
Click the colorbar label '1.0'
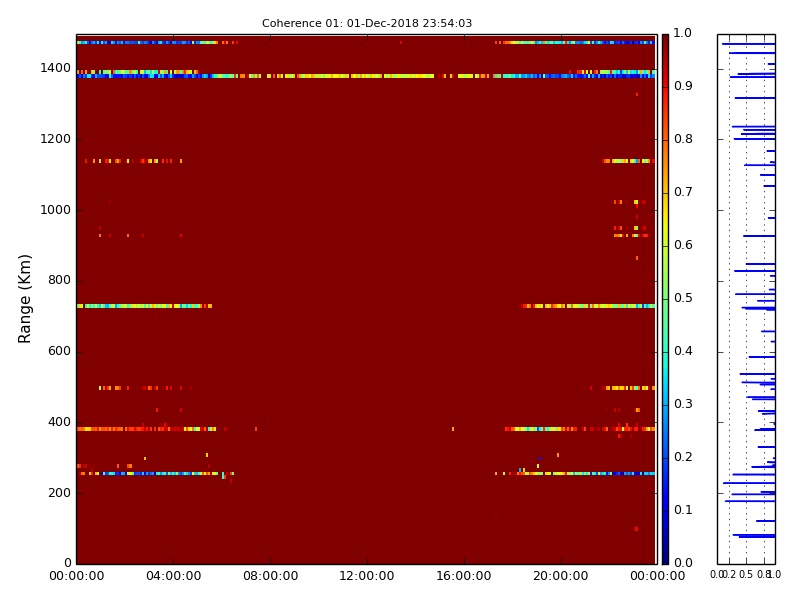coord(683,33)
